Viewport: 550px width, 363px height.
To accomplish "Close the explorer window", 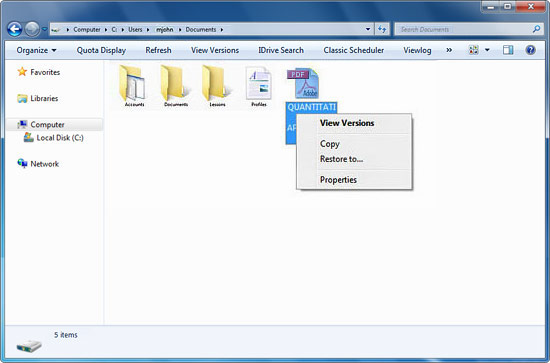I will point(530,7).
